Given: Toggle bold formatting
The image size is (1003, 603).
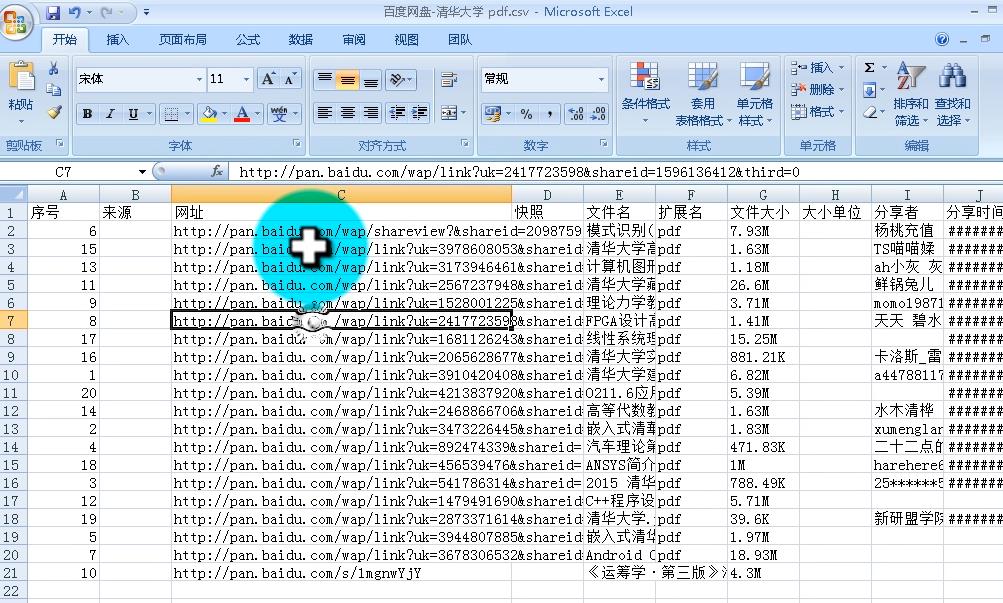Looking at the screenshot, I should tap(88, 114).
